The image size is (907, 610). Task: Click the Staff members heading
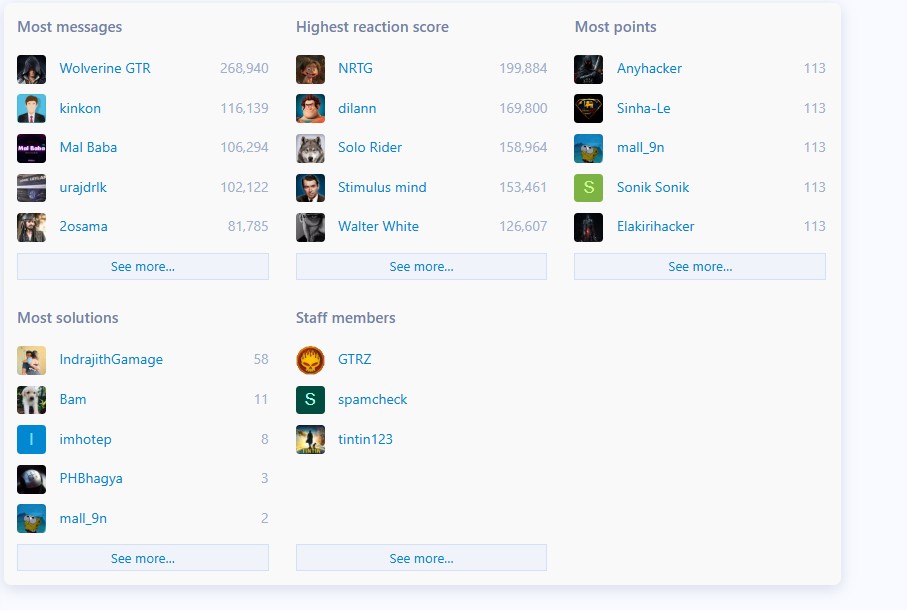click(345, 318)
